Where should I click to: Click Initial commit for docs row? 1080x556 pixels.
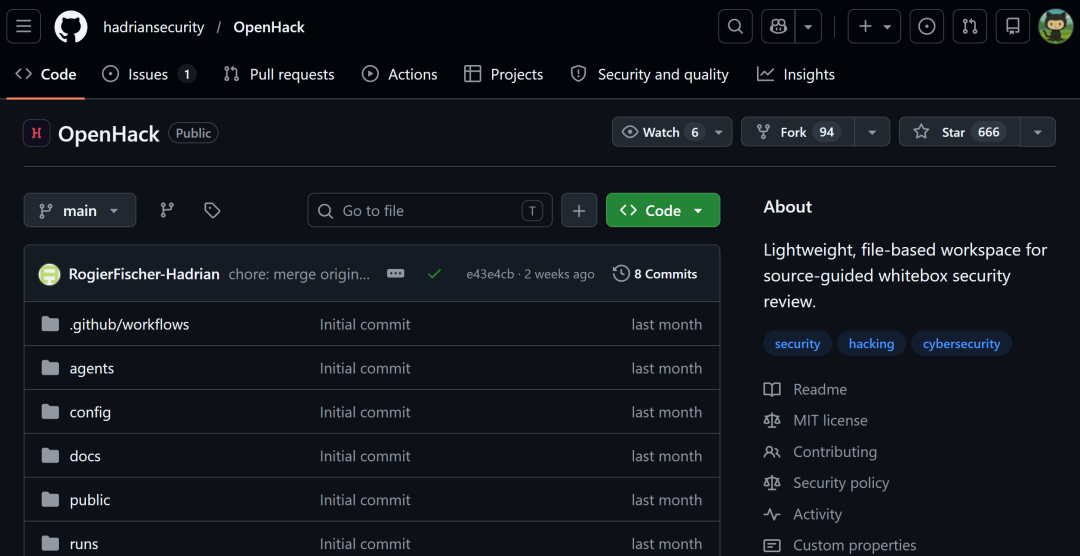[365, 456]
